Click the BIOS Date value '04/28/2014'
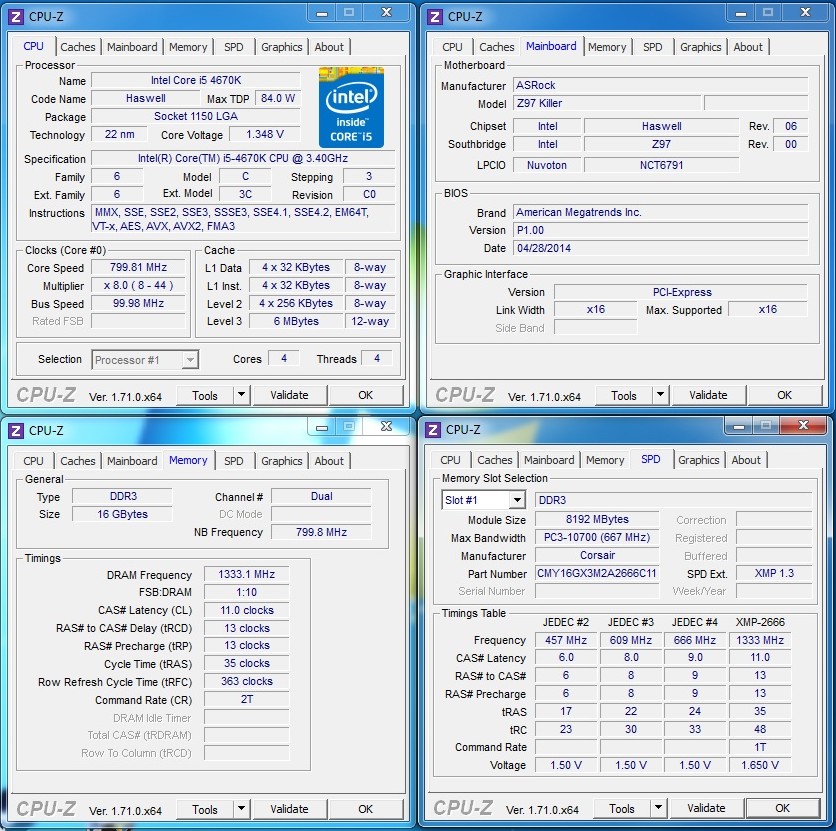 tap(660, 248)
